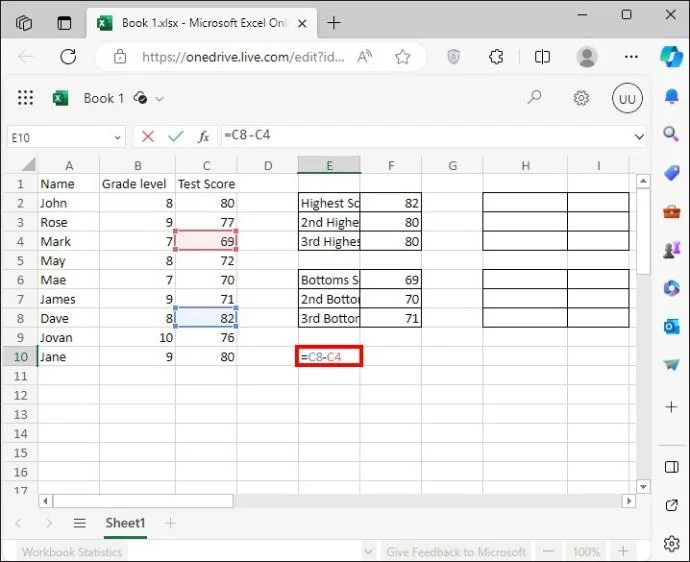Open the all sheets list button
This screenshot has height=562, width=690.
80,523
